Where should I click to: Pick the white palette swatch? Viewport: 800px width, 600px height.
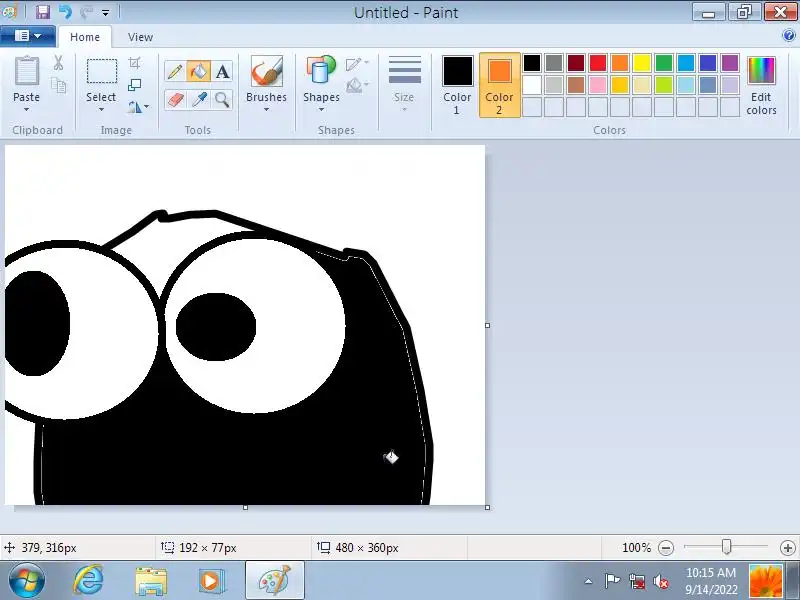(532, 85)
